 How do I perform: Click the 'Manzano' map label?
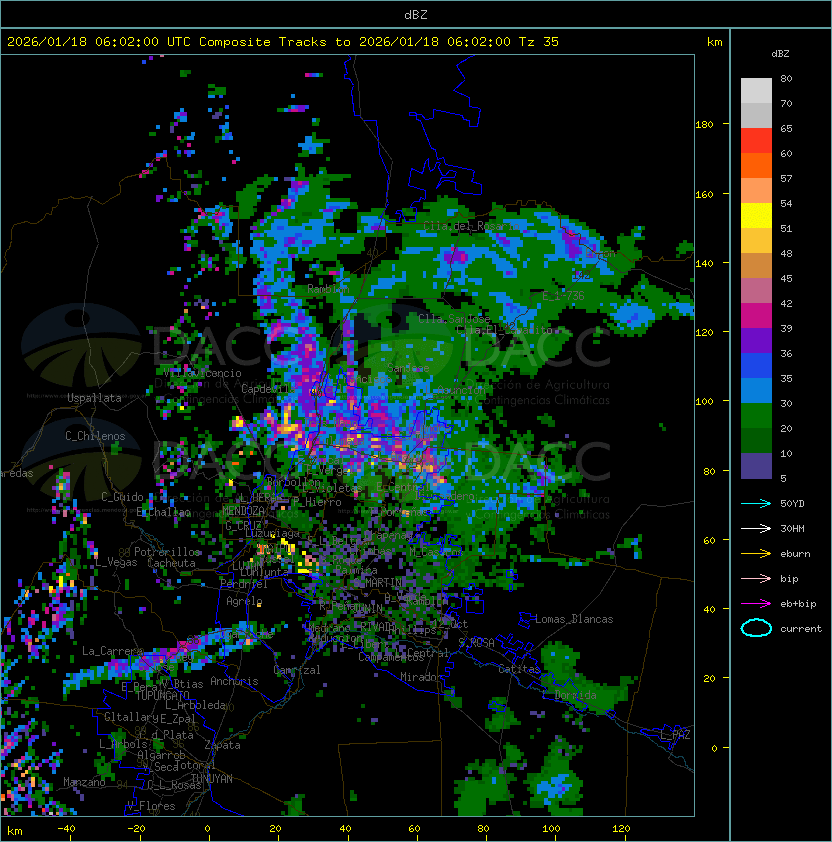click(x=84, y=782)
